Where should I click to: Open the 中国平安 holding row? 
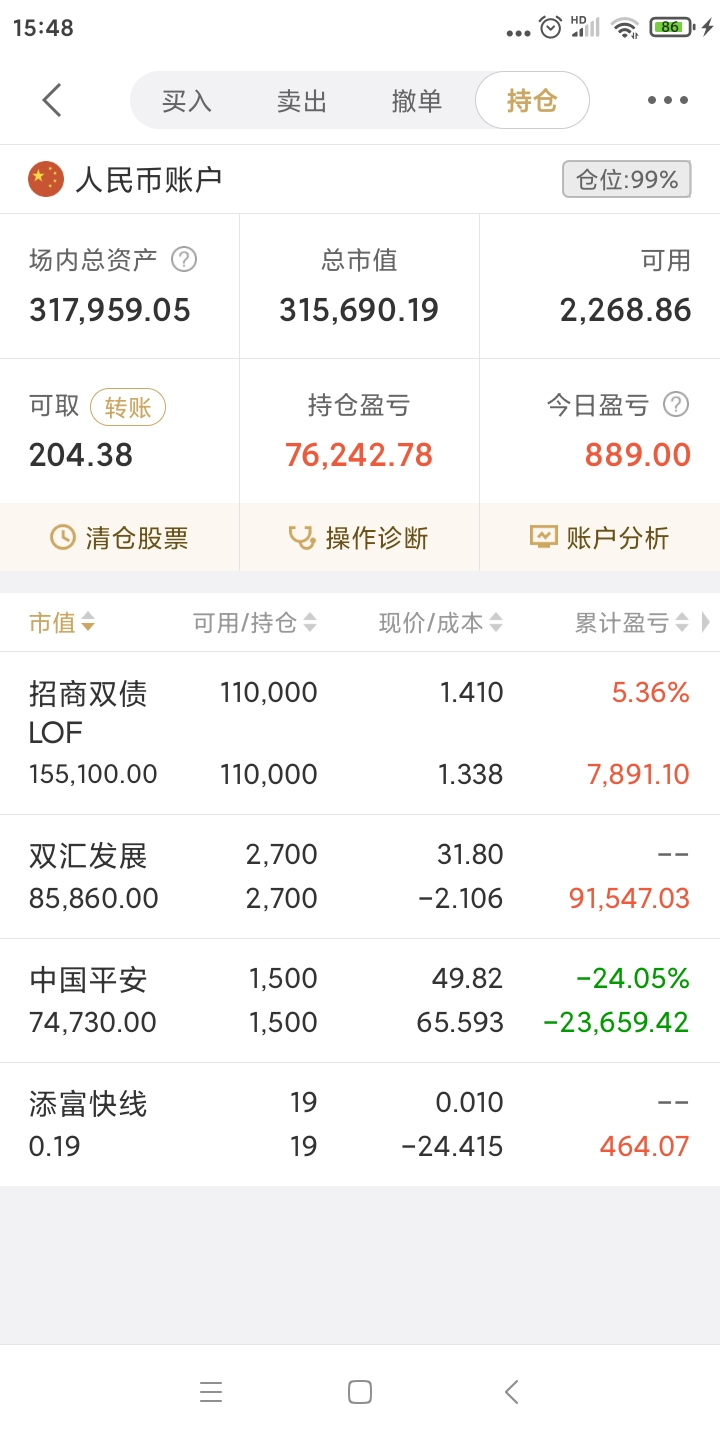point(360,1000)
